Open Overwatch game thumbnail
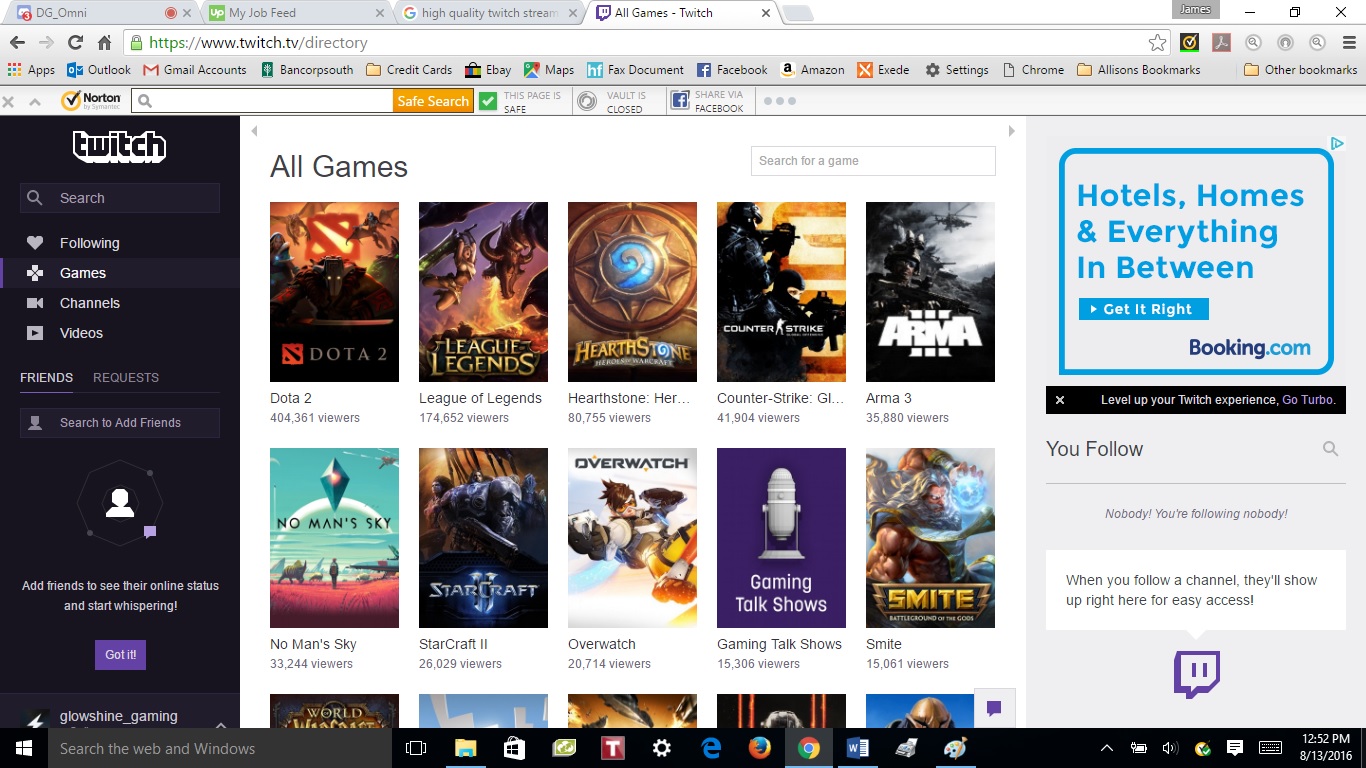This screenshot has width=1366, height=768. [x=632, y=538]
